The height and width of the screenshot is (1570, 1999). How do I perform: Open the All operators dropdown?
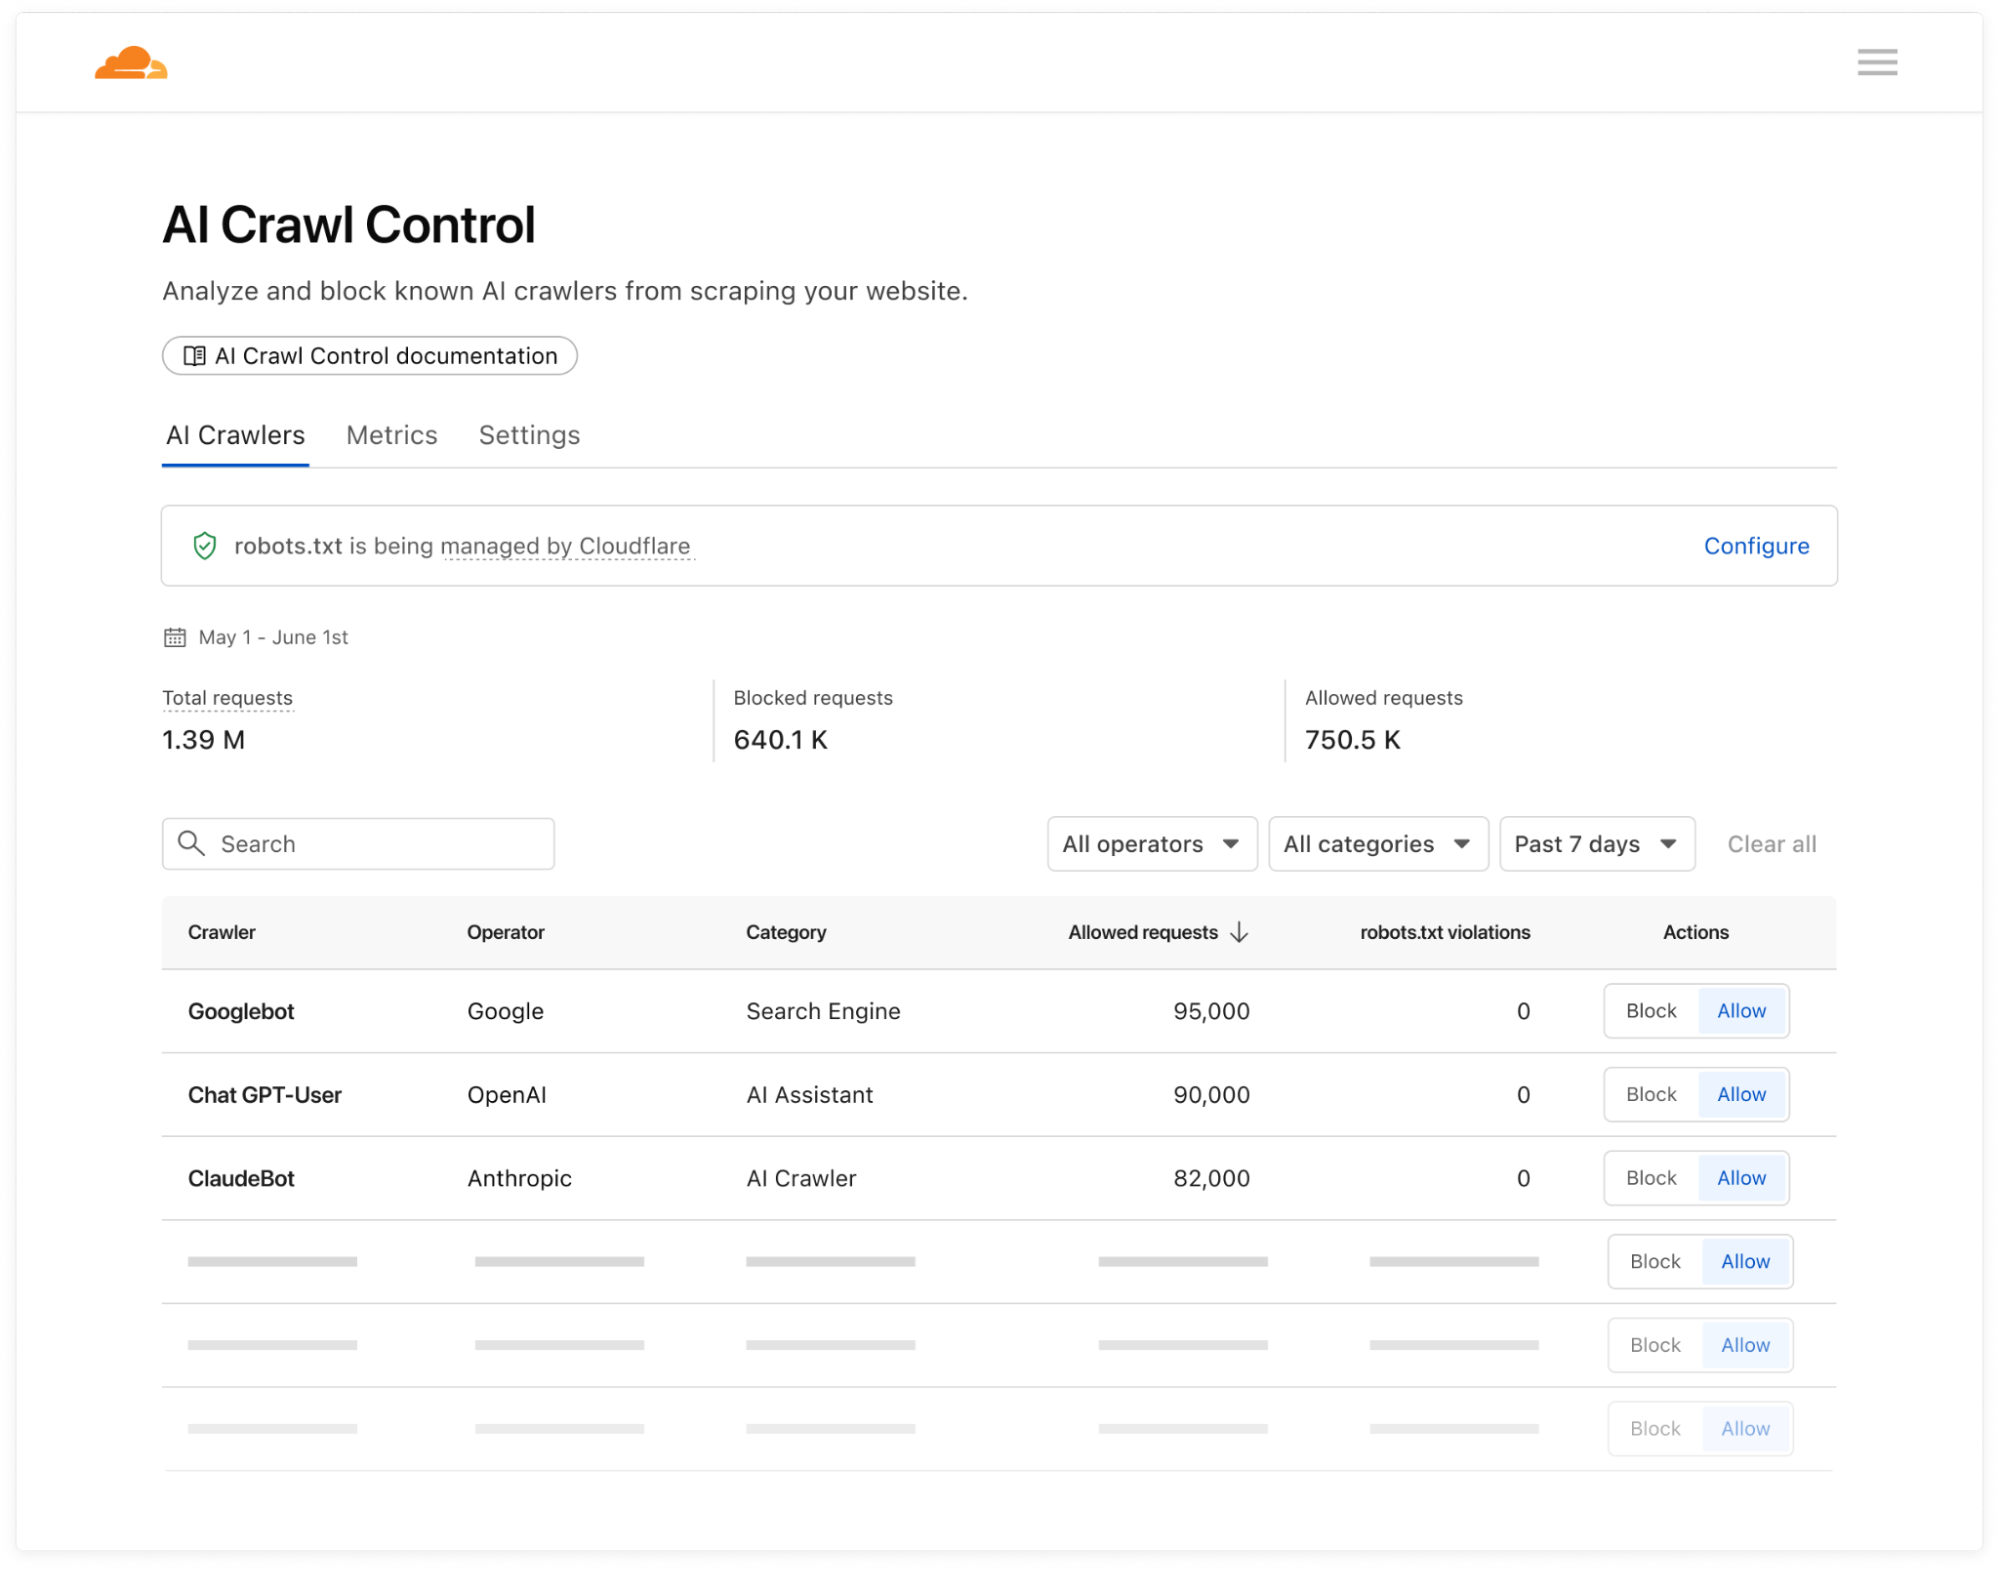tap(1152, 843)
